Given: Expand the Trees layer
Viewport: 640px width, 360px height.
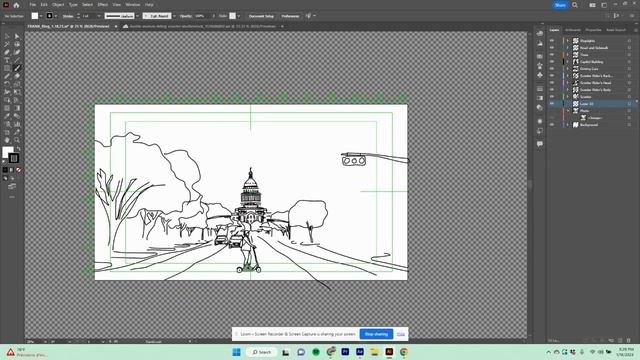Looking at the screenshot, I should click(x=567, y=55).
